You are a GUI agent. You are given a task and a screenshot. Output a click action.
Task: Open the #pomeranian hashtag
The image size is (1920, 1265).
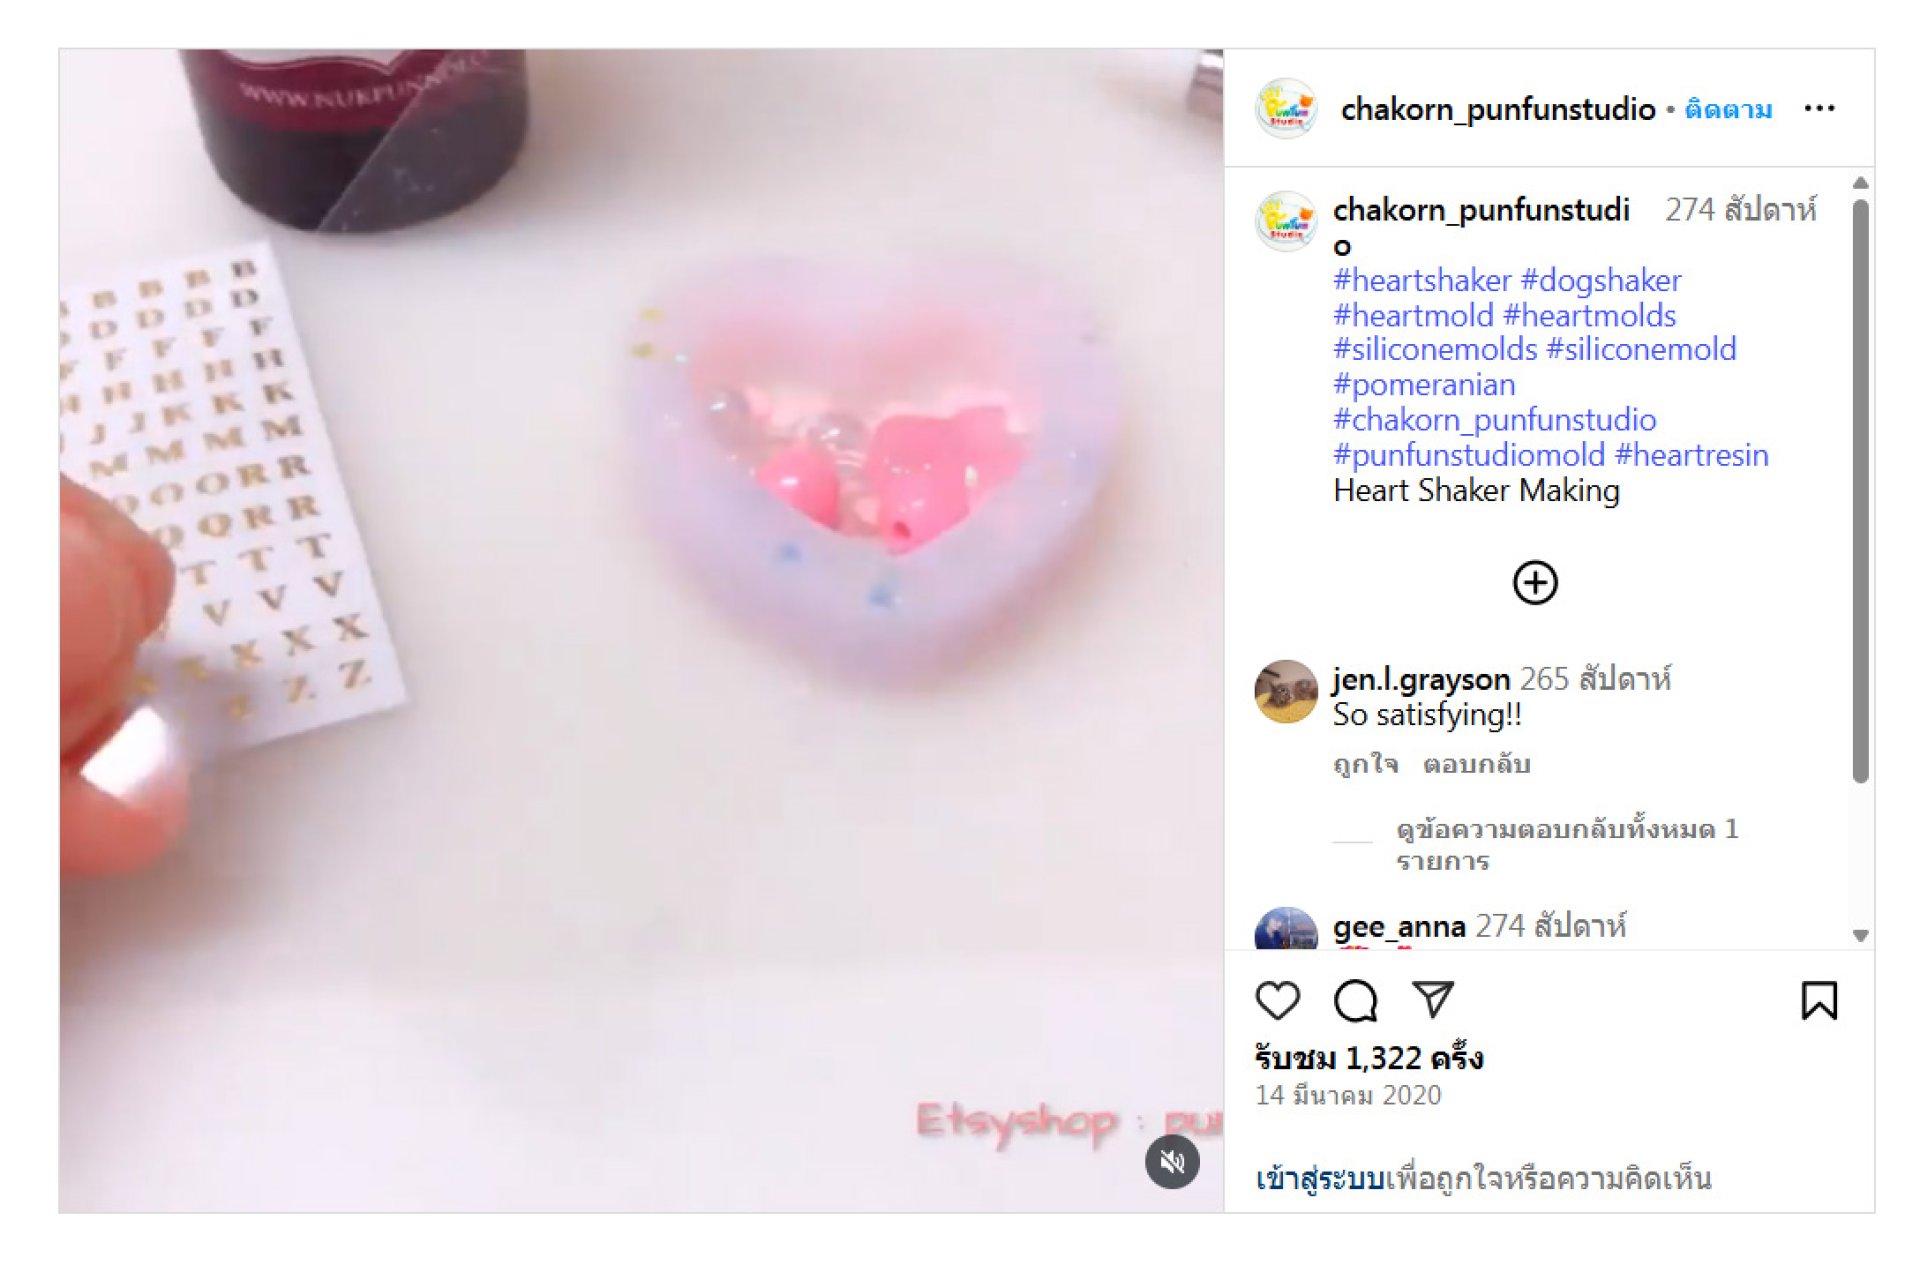pyautogui.click(x=1424, y=384)
